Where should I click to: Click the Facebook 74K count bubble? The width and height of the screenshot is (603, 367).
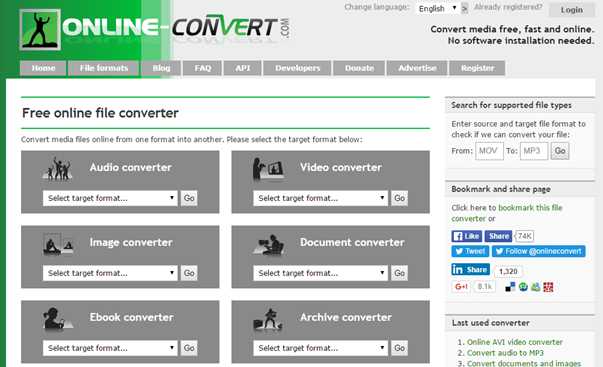coord(524,236)
